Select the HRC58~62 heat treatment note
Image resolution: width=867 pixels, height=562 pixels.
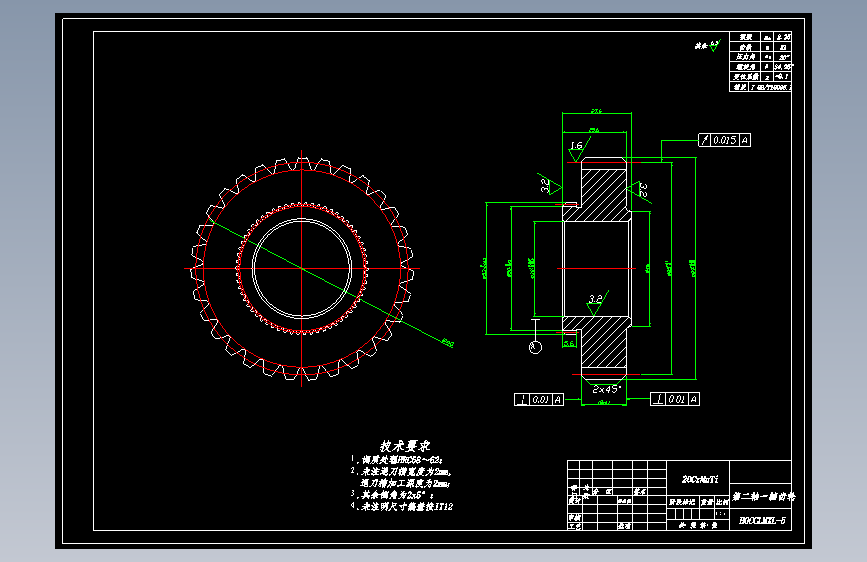tap(397, 460)
